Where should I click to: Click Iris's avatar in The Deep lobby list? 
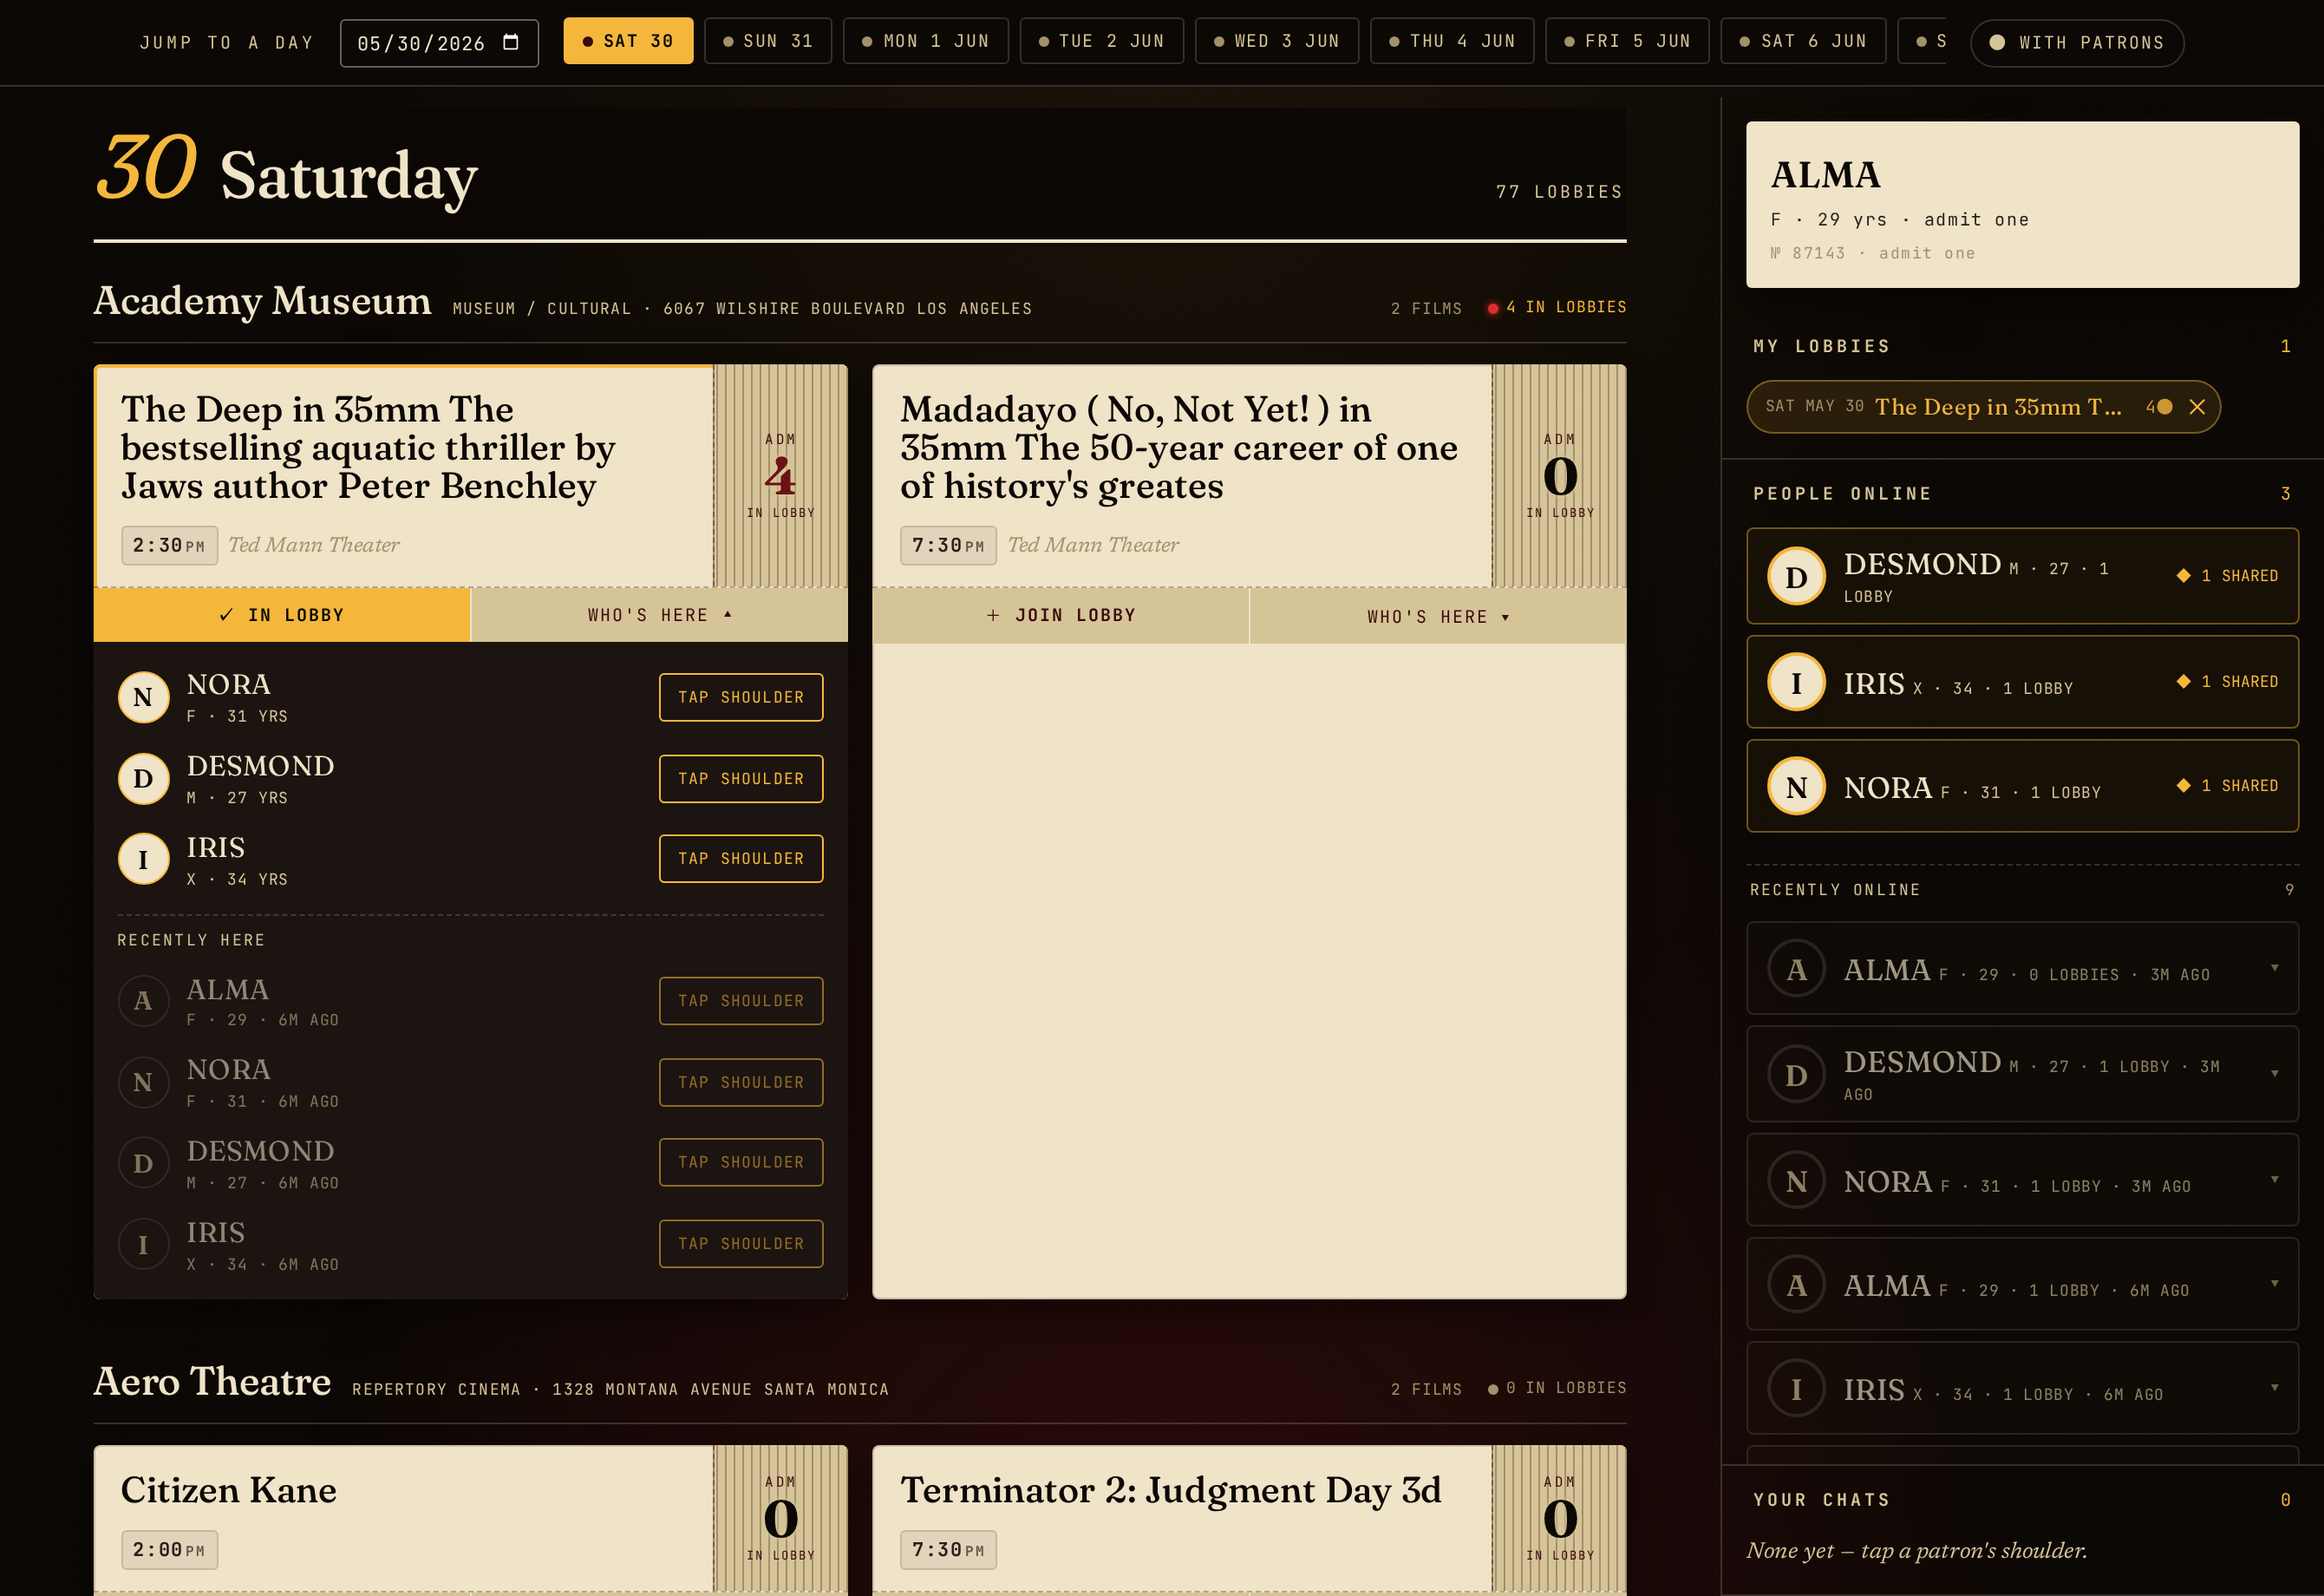tap(143, 859)
